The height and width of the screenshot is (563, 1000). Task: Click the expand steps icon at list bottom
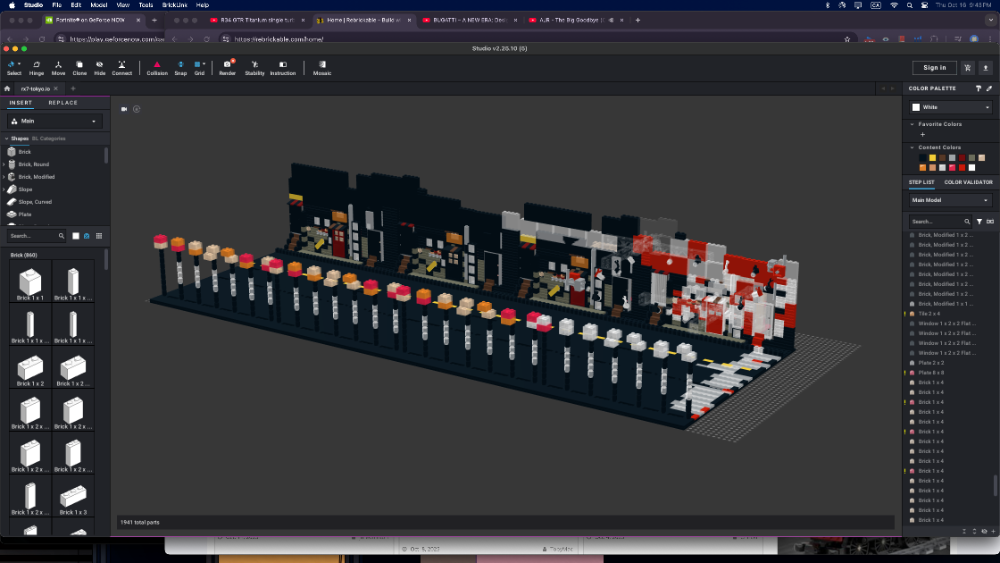[x=974, y=531]
